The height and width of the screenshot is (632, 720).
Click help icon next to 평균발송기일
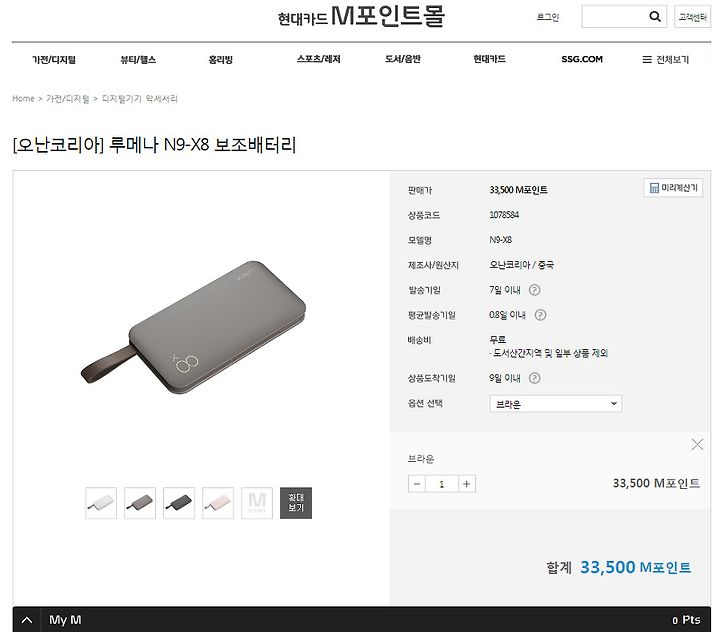coord(540,315)
